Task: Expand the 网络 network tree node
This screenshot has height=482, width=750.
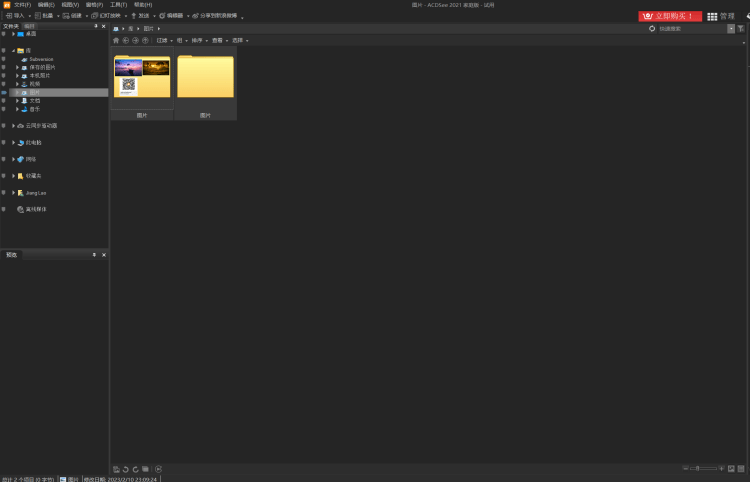Action: click(13, 159)
